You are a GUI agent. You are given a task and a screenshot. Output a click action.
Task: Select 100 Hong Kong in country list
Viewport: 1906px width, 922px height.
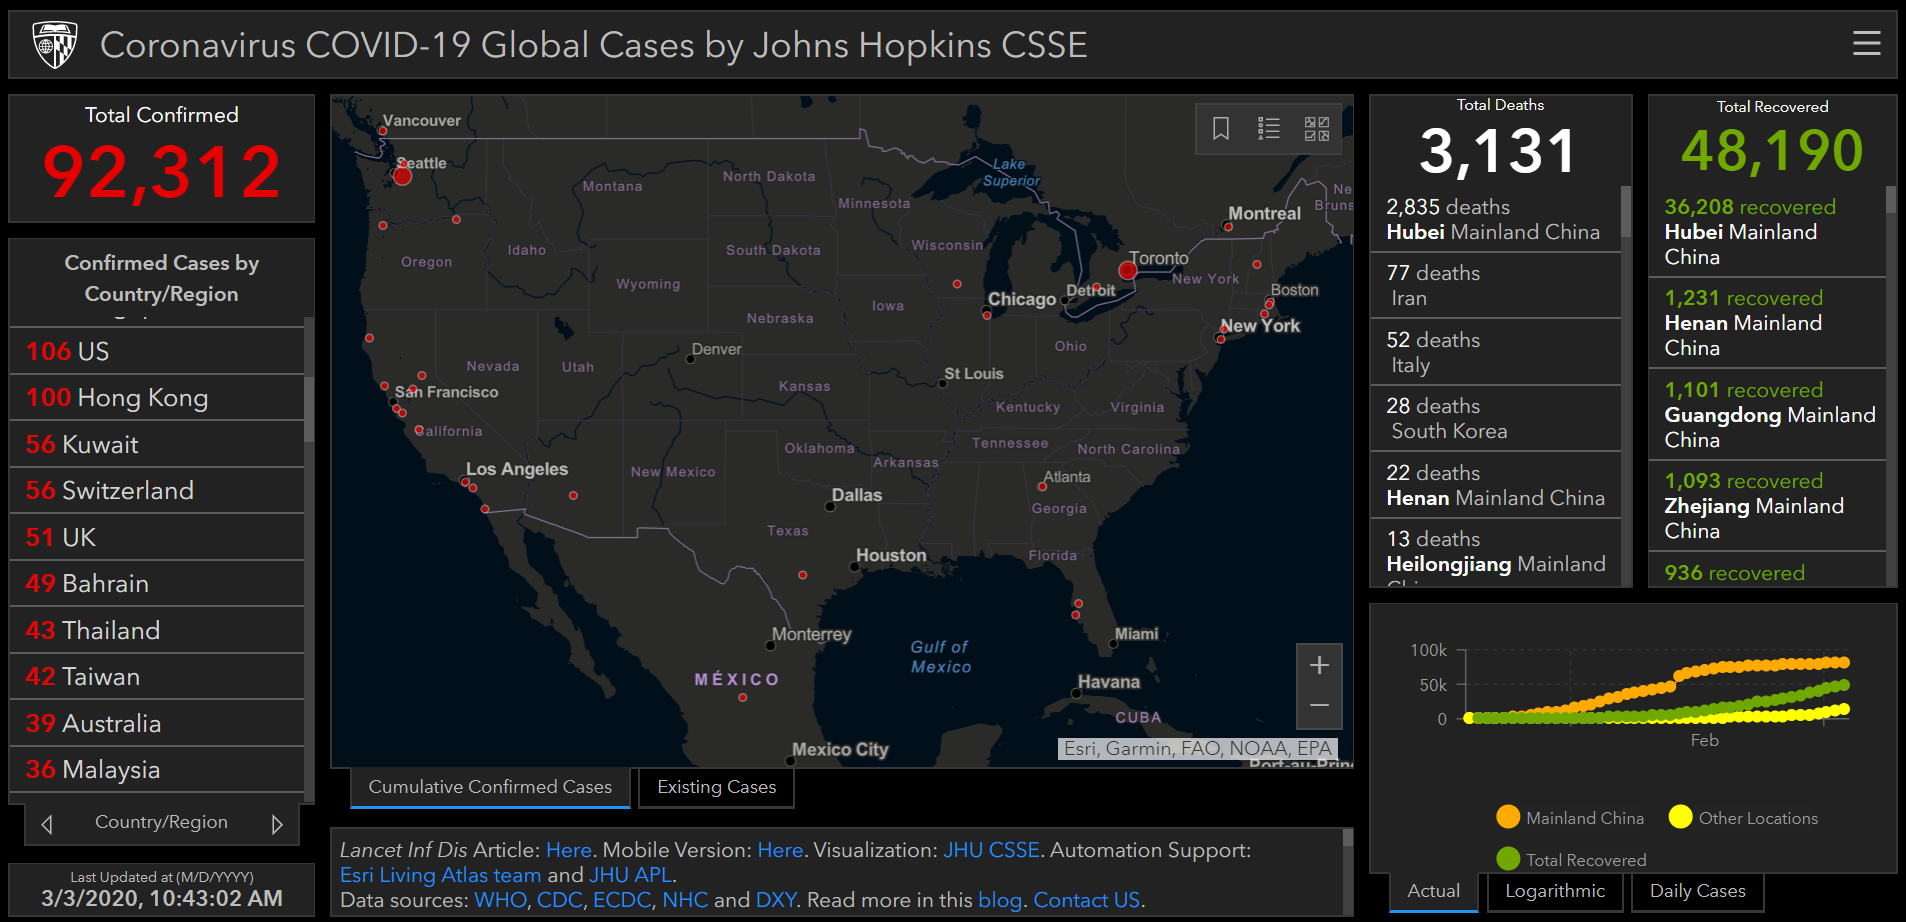(157, 397)
